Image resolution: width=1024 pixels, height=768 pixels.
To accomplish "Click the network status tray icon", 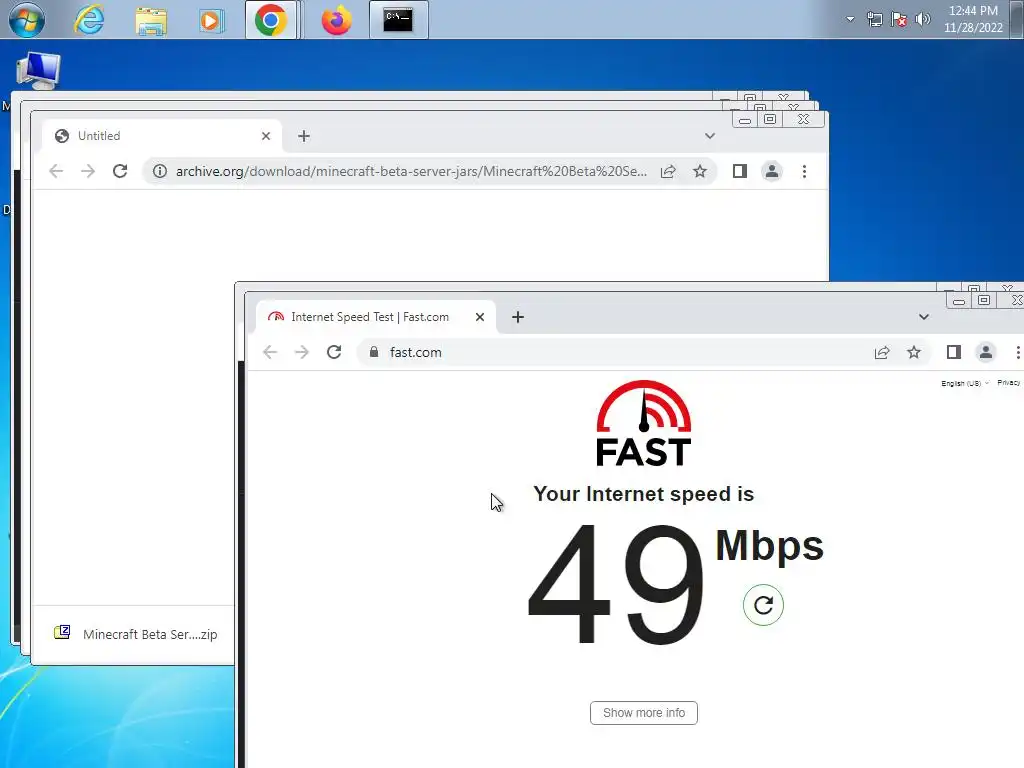I will (874, 20).
